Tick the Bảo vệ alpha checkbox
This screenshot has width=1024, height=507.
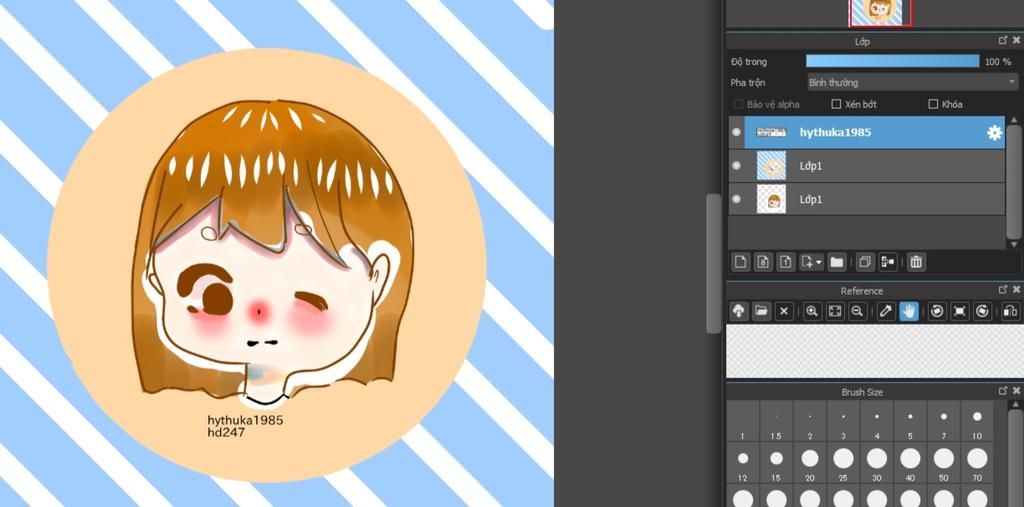click(739, 104)
